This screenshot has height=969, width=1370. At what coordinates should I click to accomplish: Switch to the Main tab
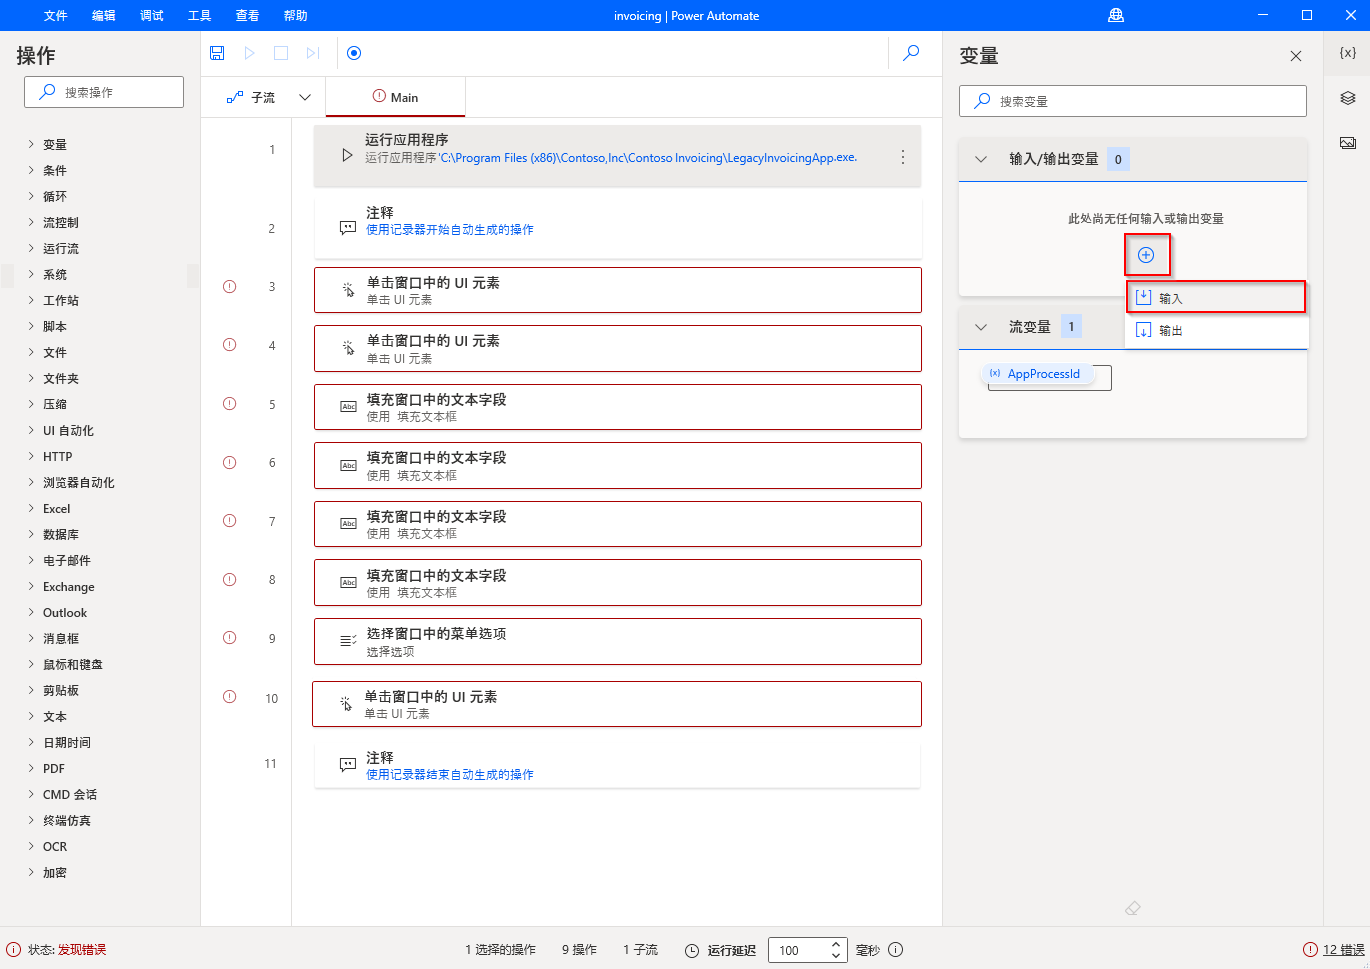396,98
